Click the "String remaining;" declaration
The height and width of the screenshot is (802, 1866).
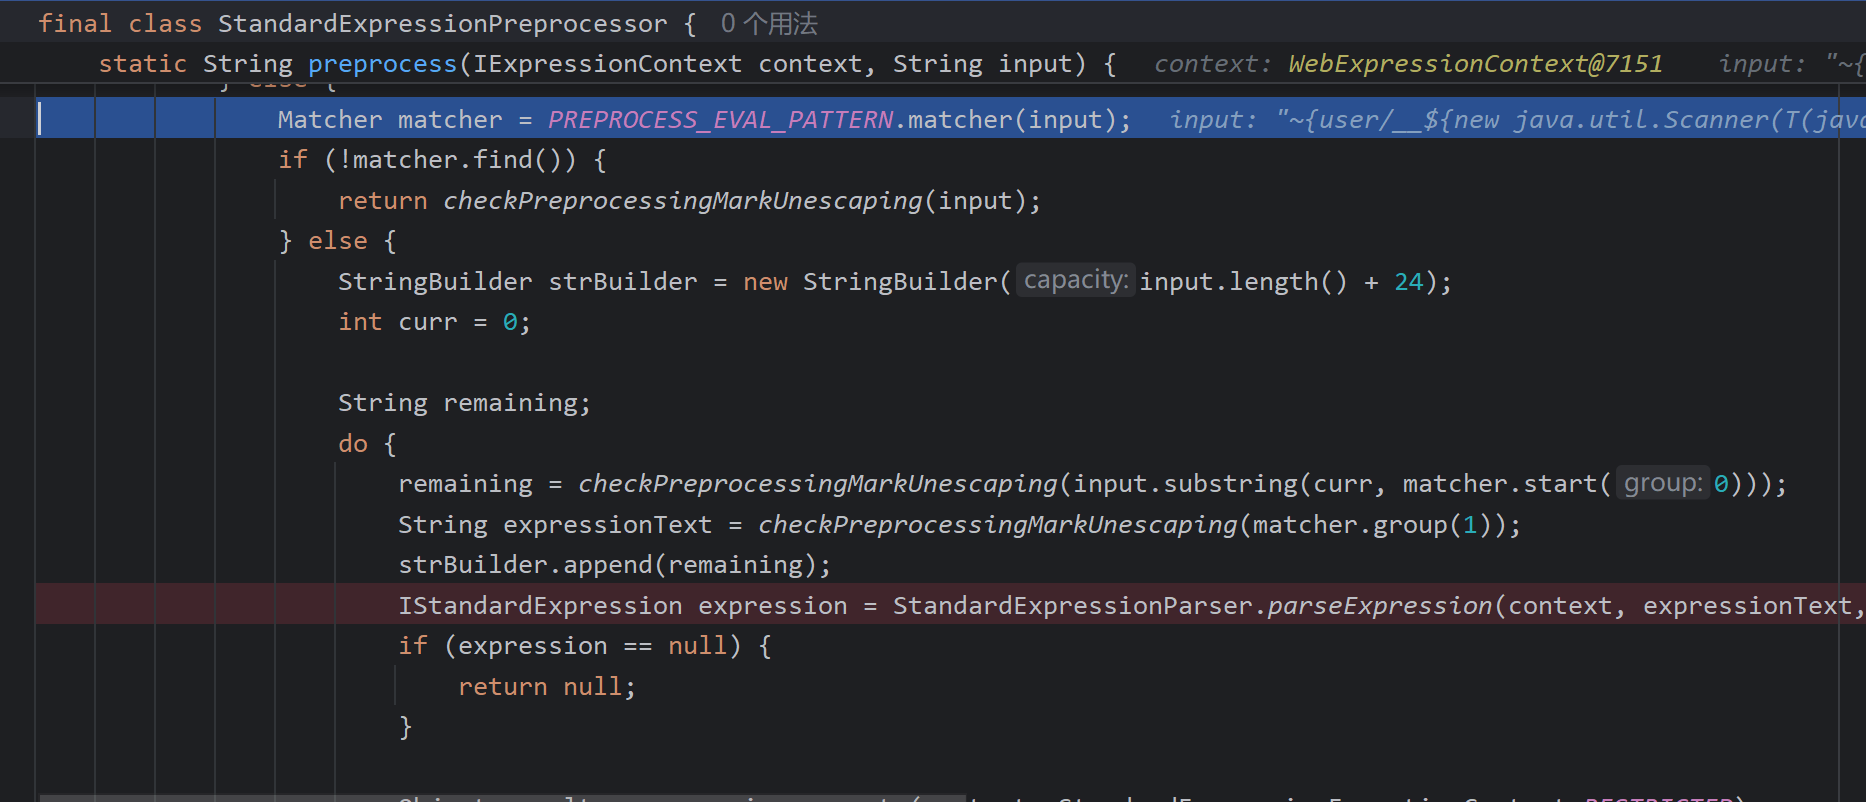click(x=464, y=403)
